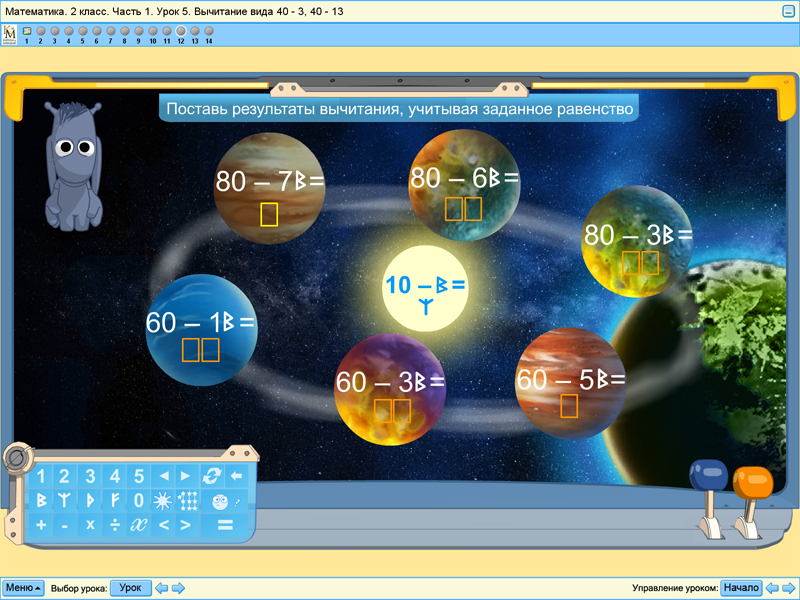Click the division sign key
The width and height of the screenshot is (800, 600).
114,524
